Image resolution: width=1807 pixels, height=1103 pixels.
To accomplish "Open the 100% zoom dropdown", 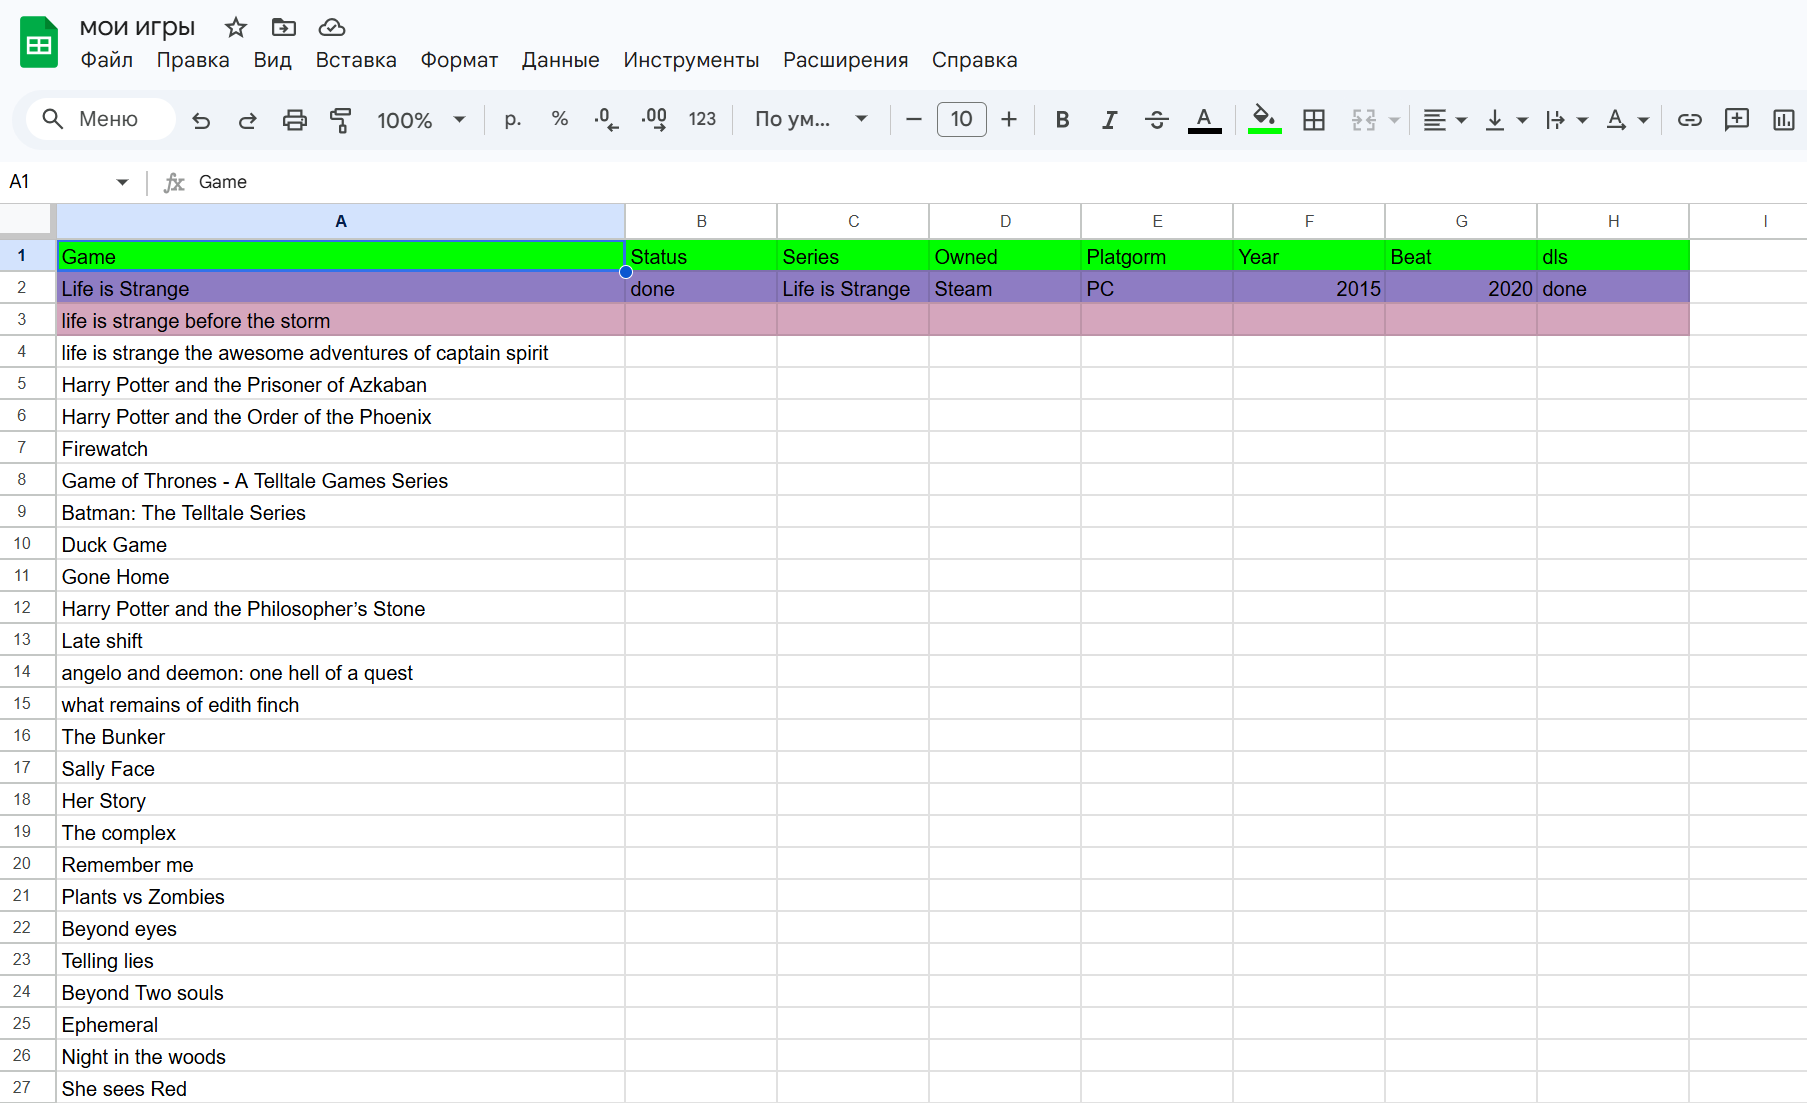I will coord(421,120).
